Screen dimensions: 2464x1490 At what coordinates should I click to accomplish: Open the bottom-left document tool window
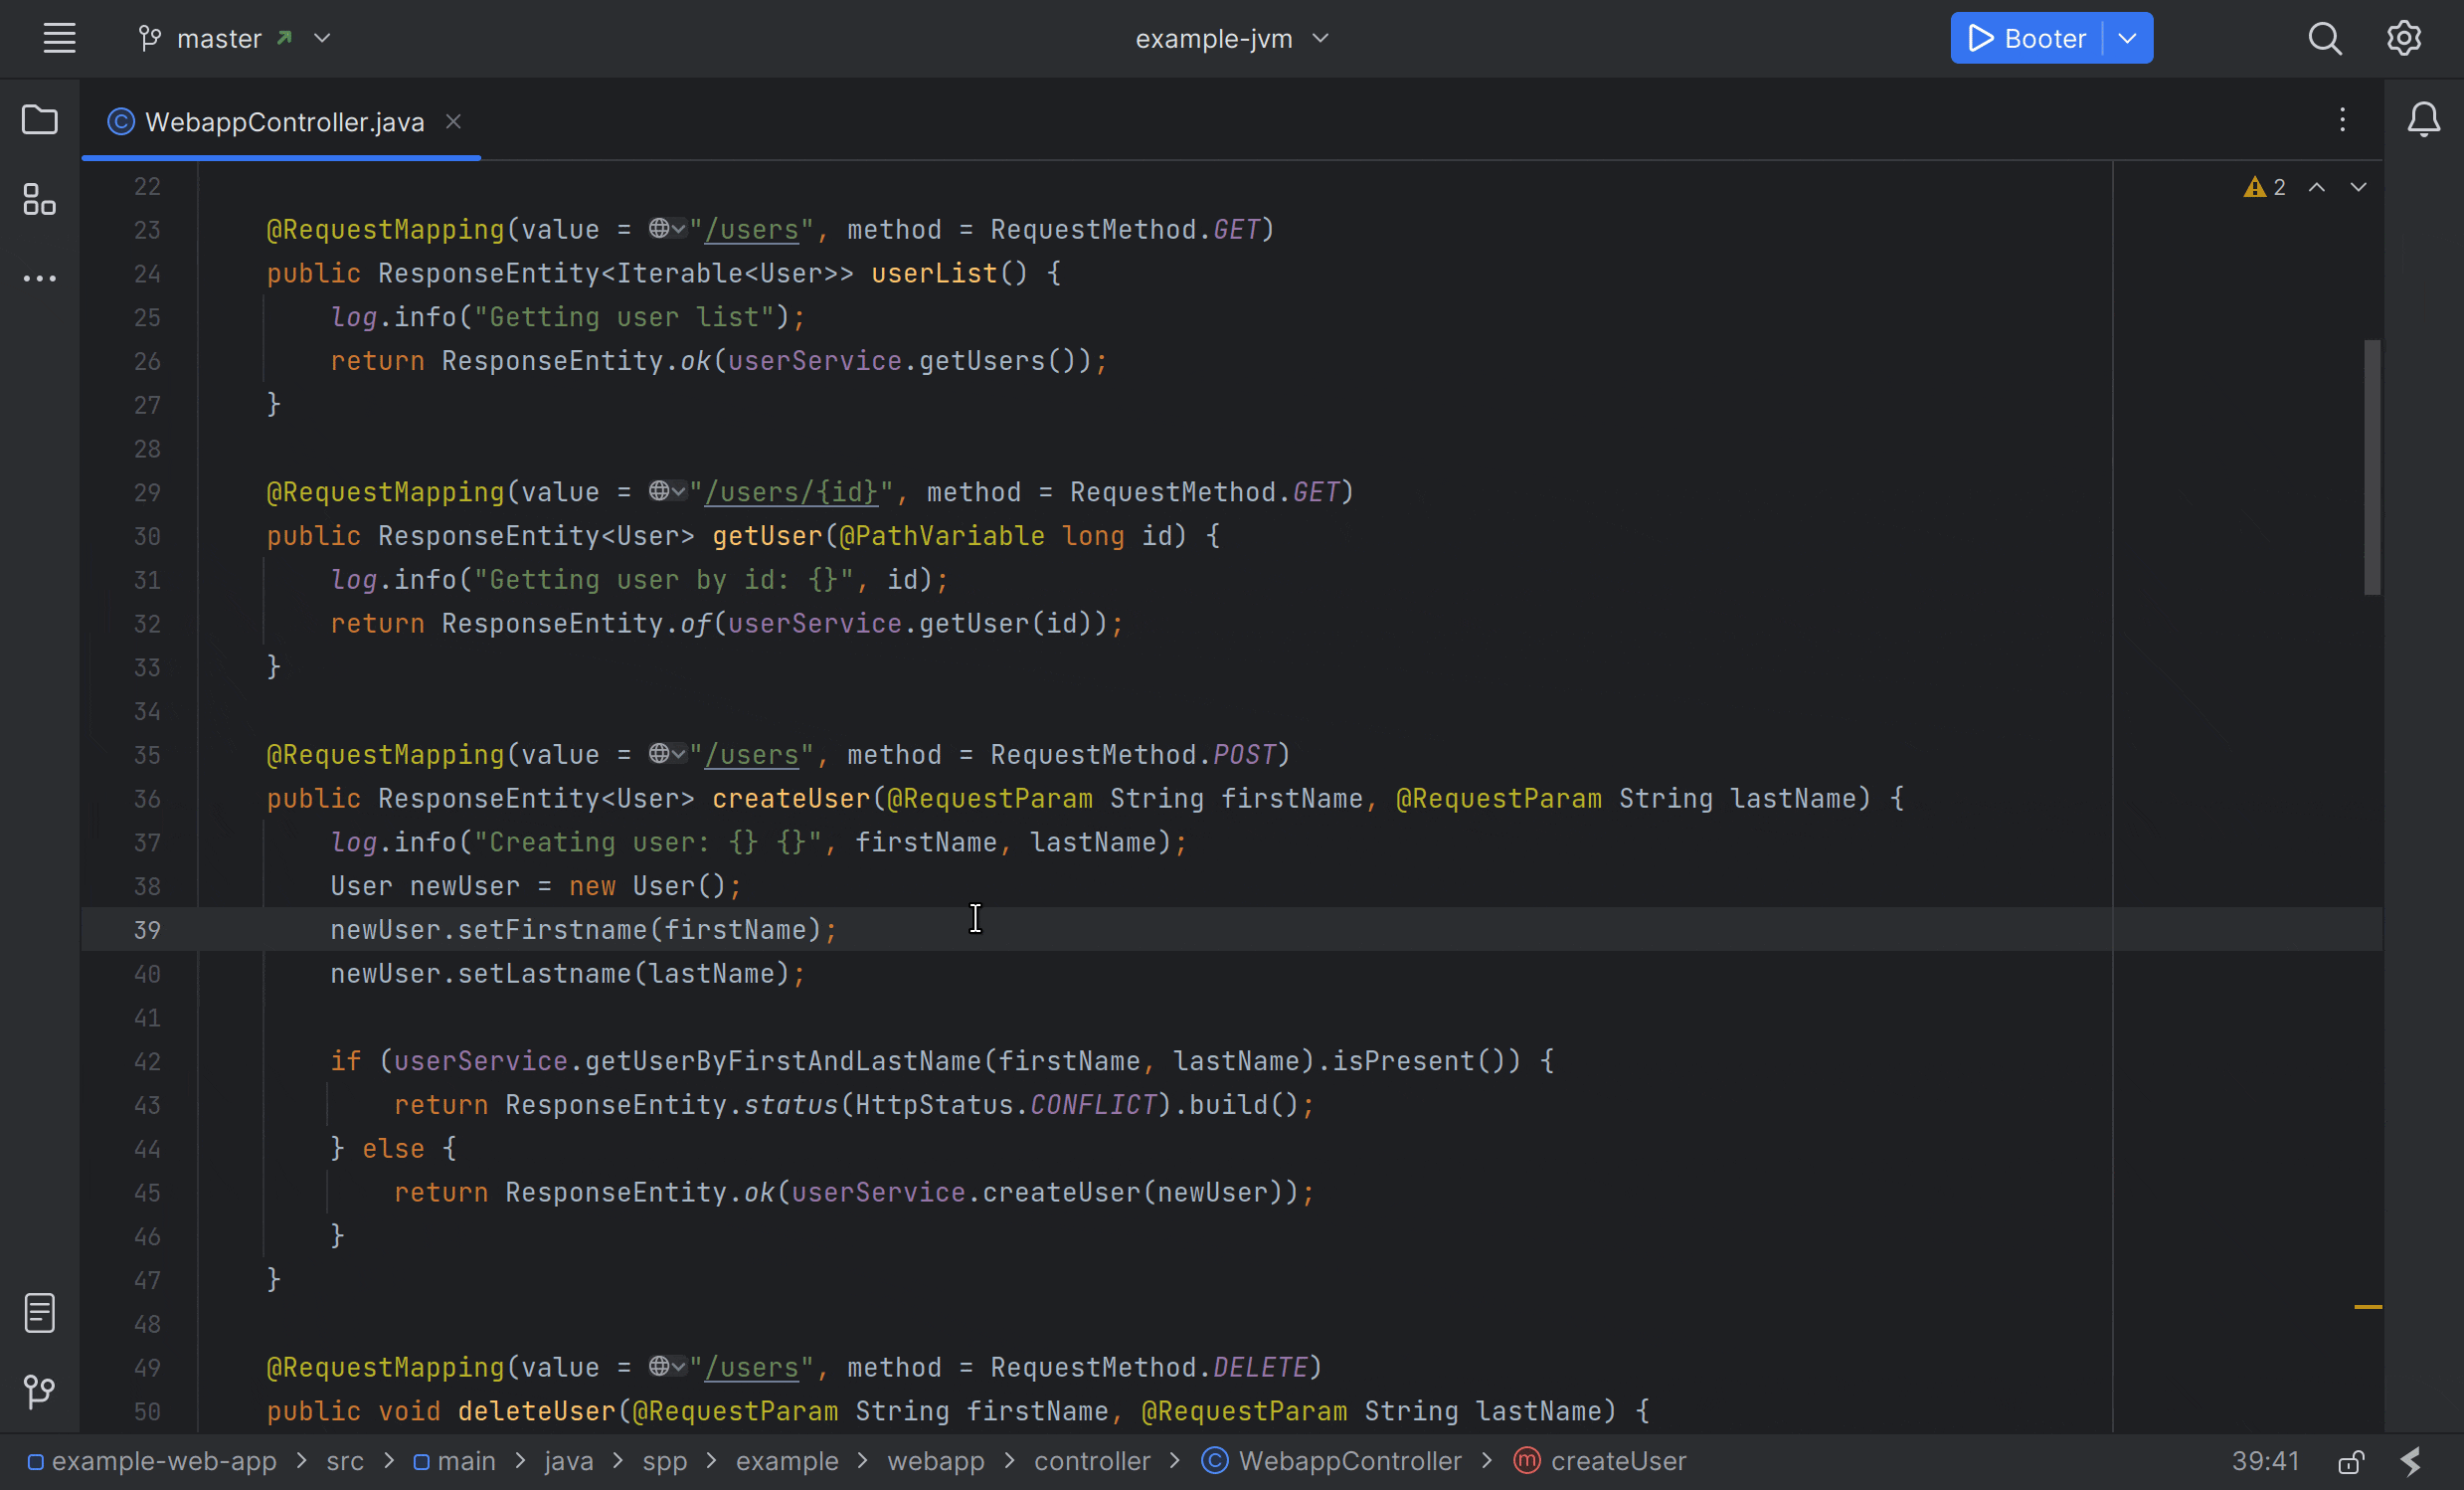tap(40, 1312)
